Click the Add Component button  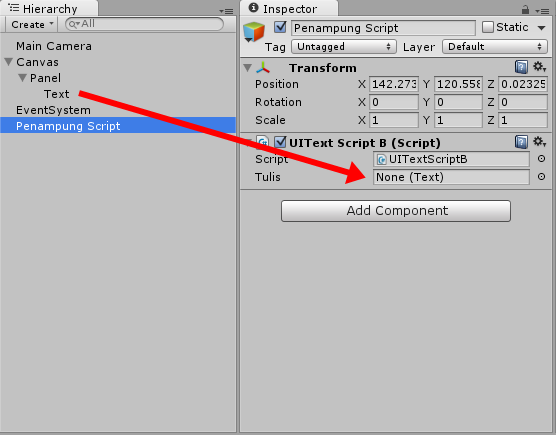point(396,211)
